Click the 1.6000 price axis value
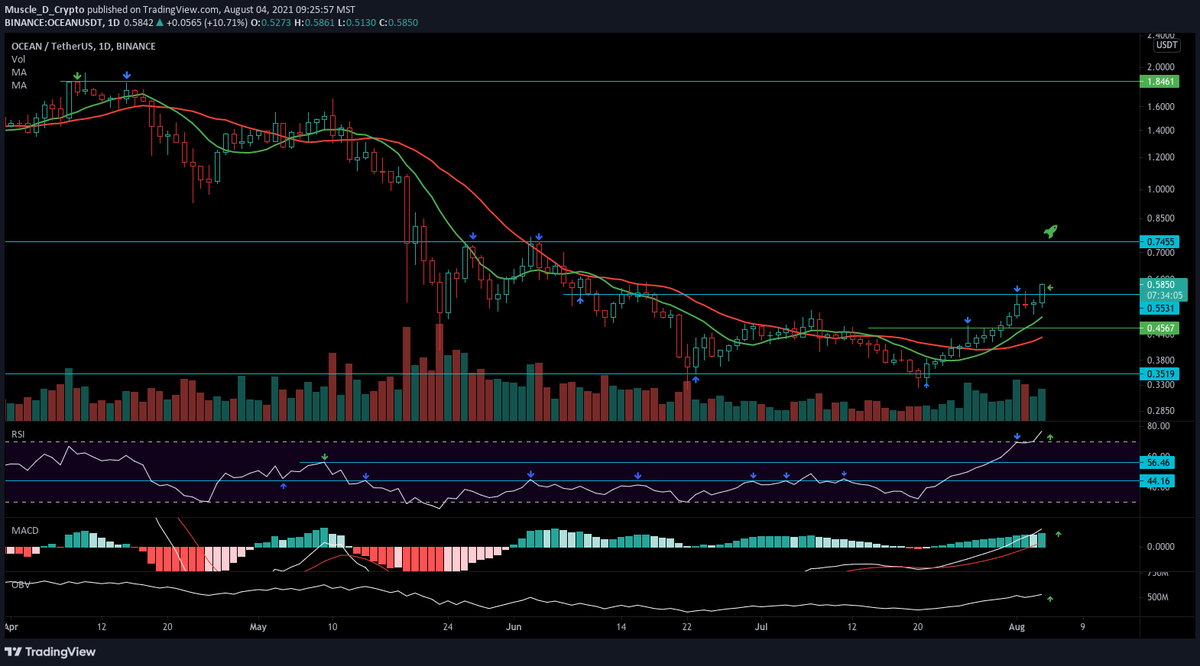 [1161, 106]
